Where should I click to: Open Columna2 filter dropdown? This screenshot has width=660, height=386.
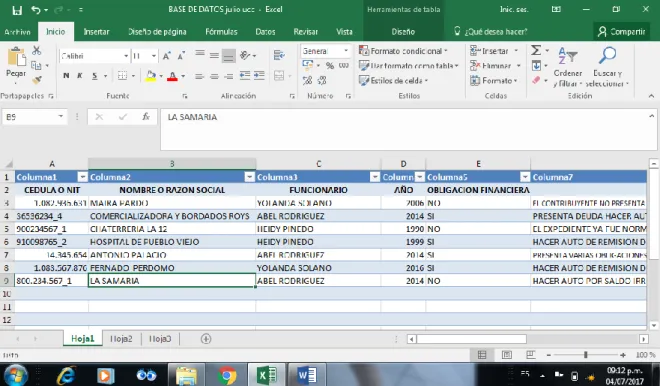pyautogui.click(x=250, y=177)
